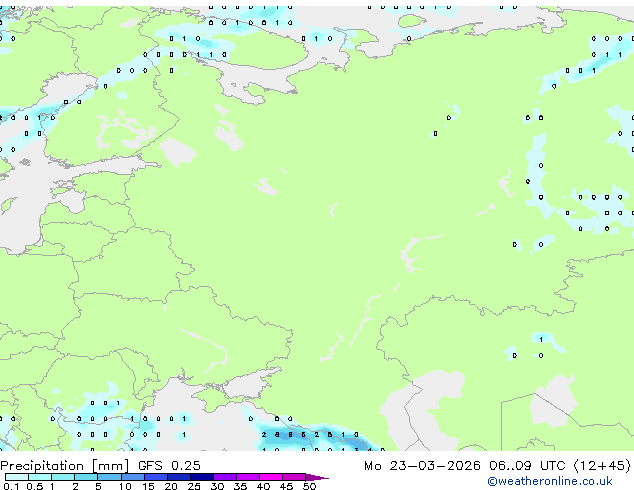Pick the 15–20 mm legend swatch

click(156, 477)
